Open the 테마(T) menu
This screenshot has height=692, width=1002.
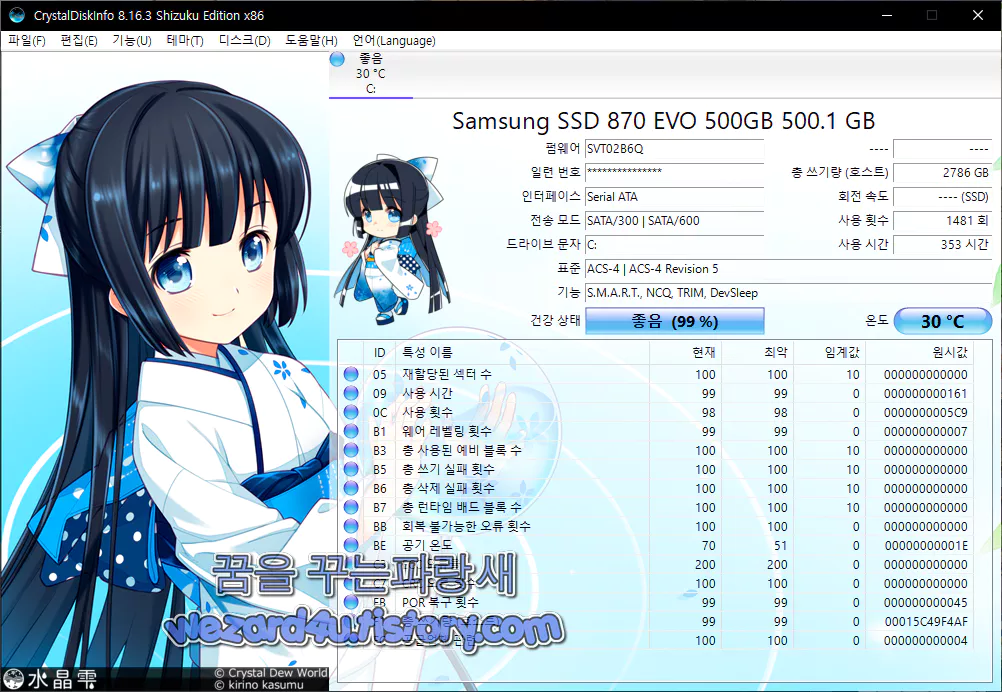coord(185,41)
